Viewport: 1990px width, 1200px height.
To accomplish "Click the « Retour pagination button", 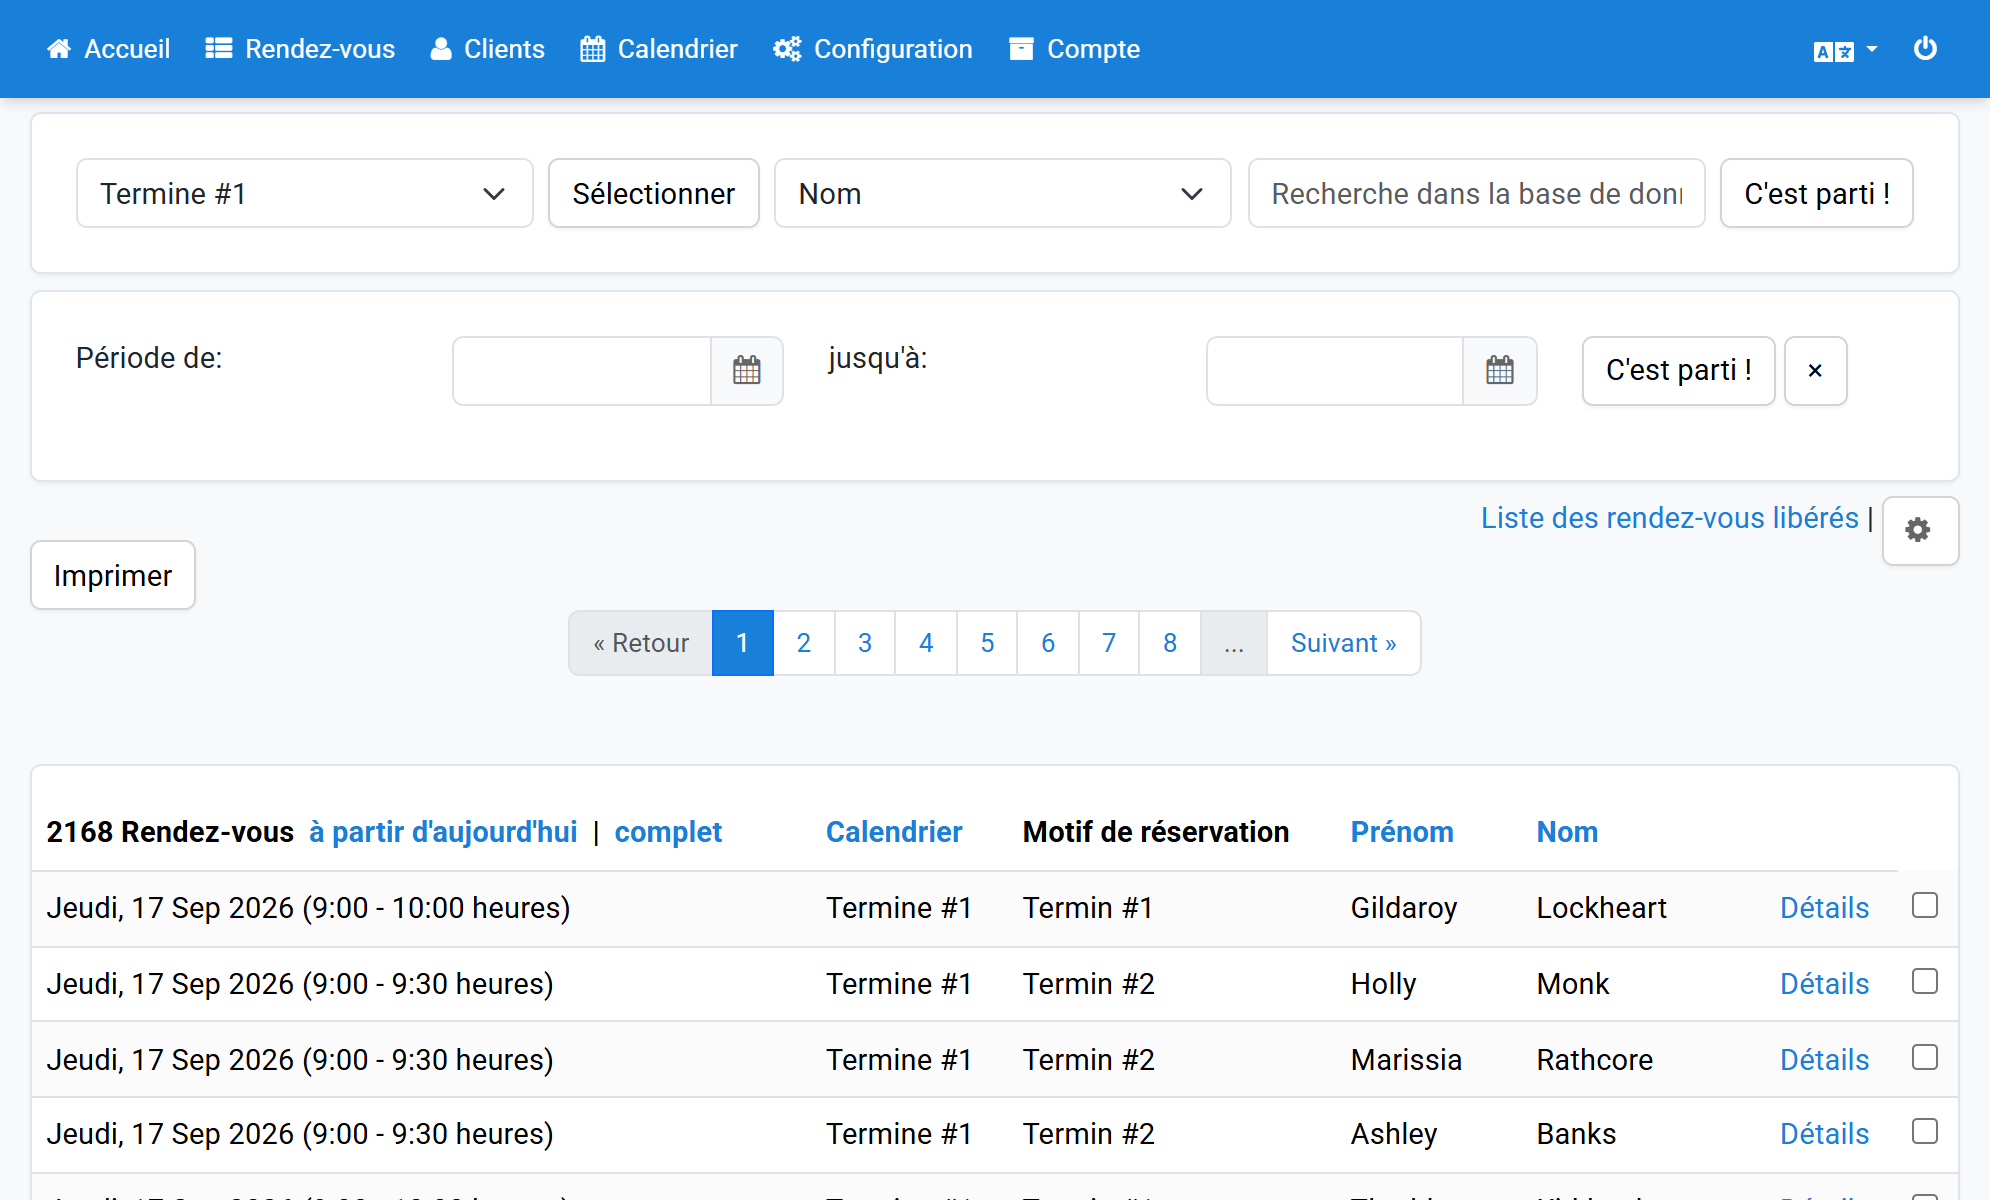I will (641, 643).
